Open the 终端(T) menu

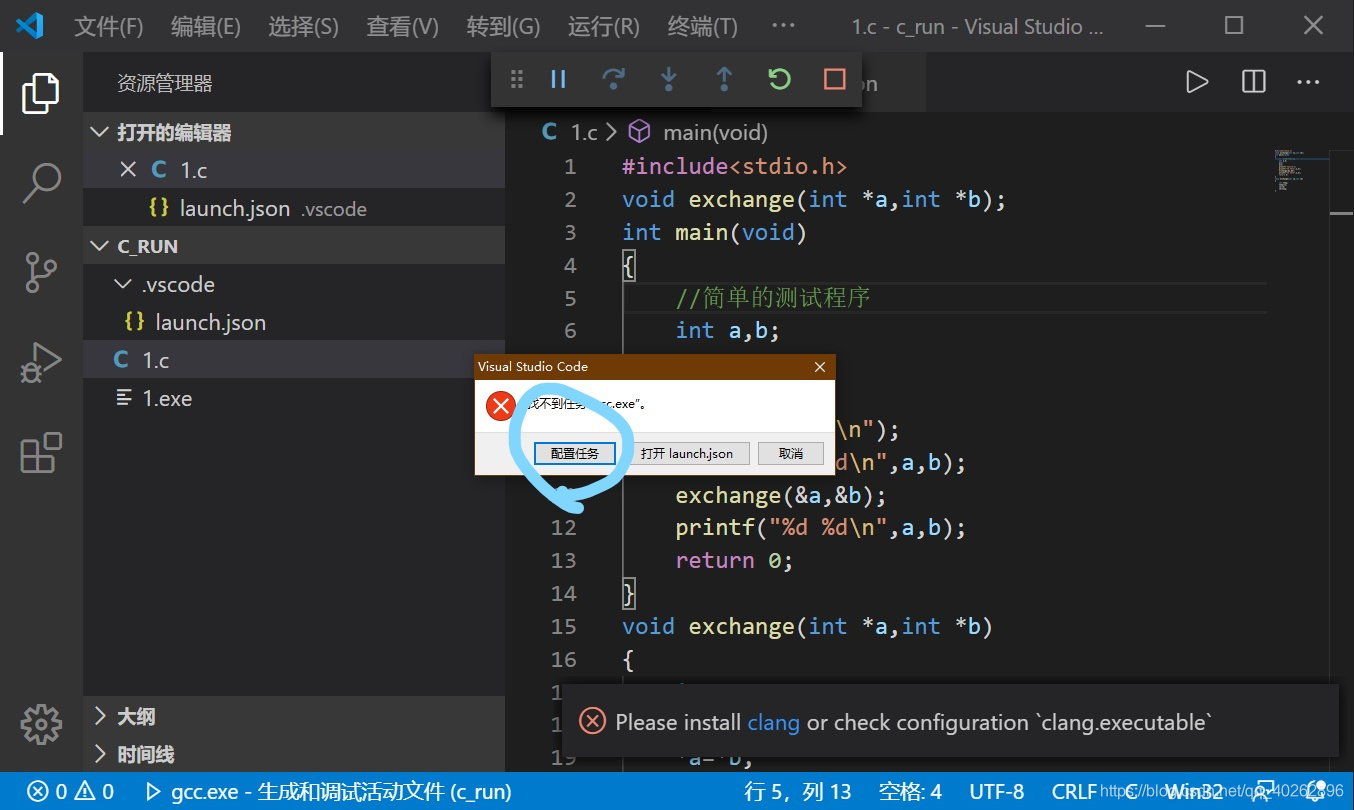[703, 26]
